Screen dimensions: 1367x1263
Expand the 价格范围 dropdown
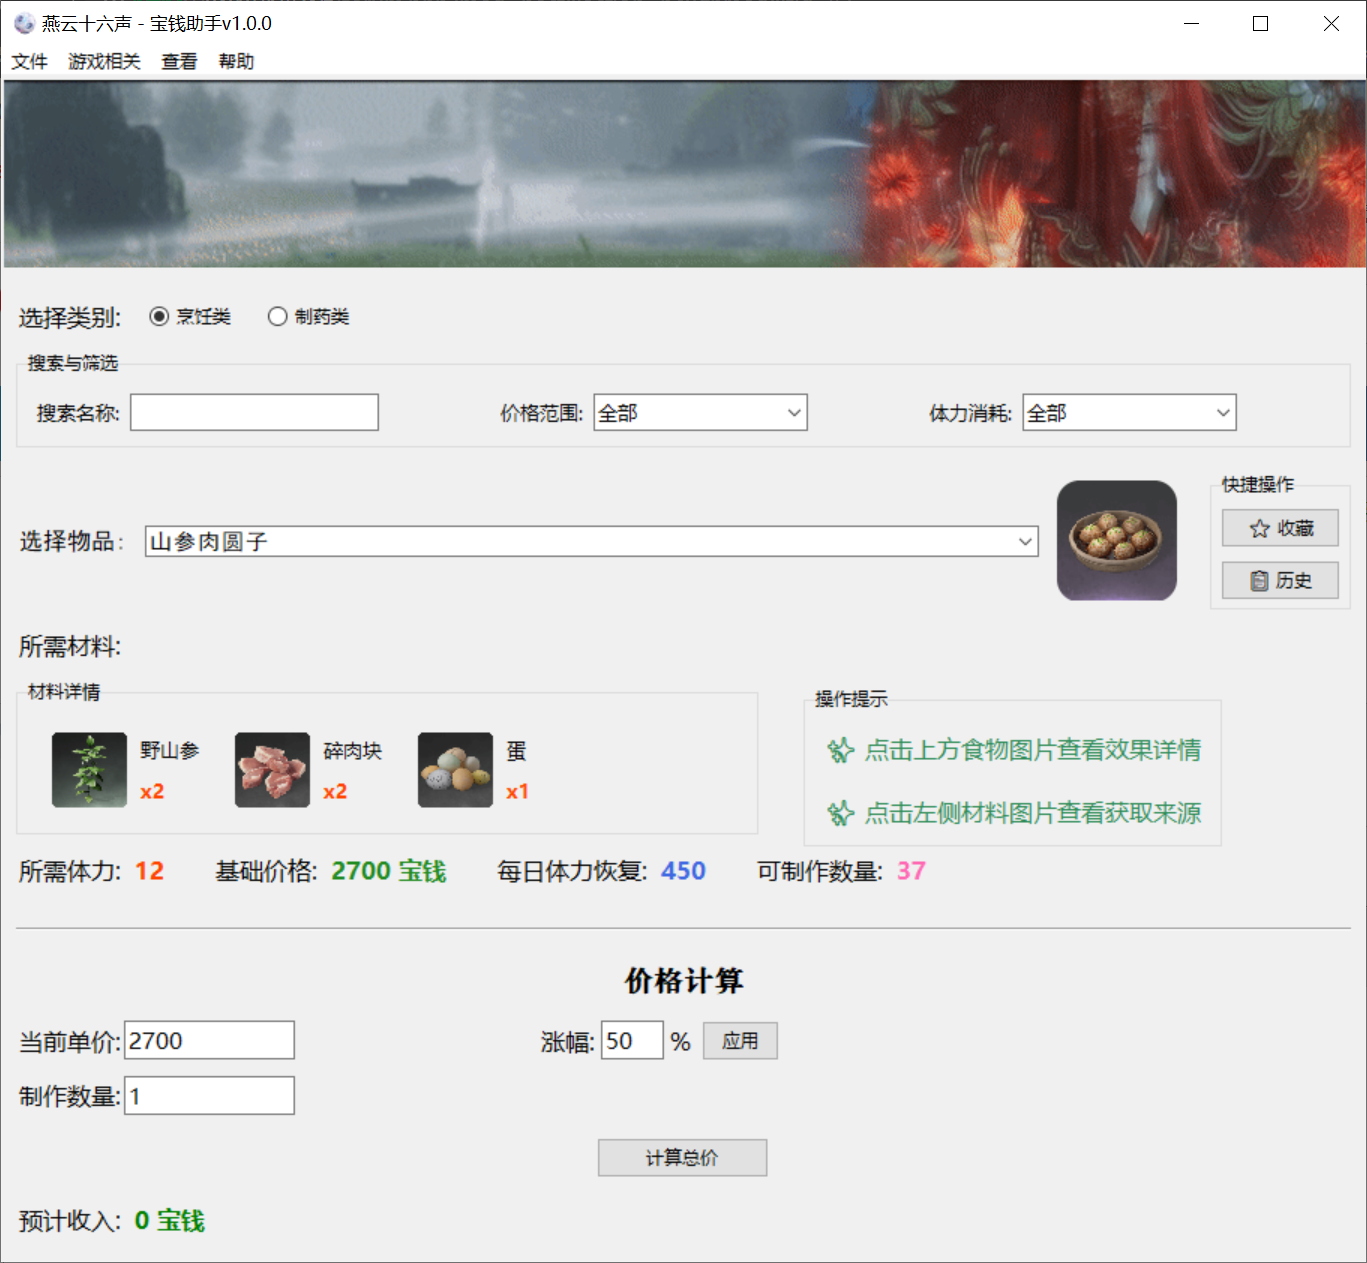tap(700, 413)
